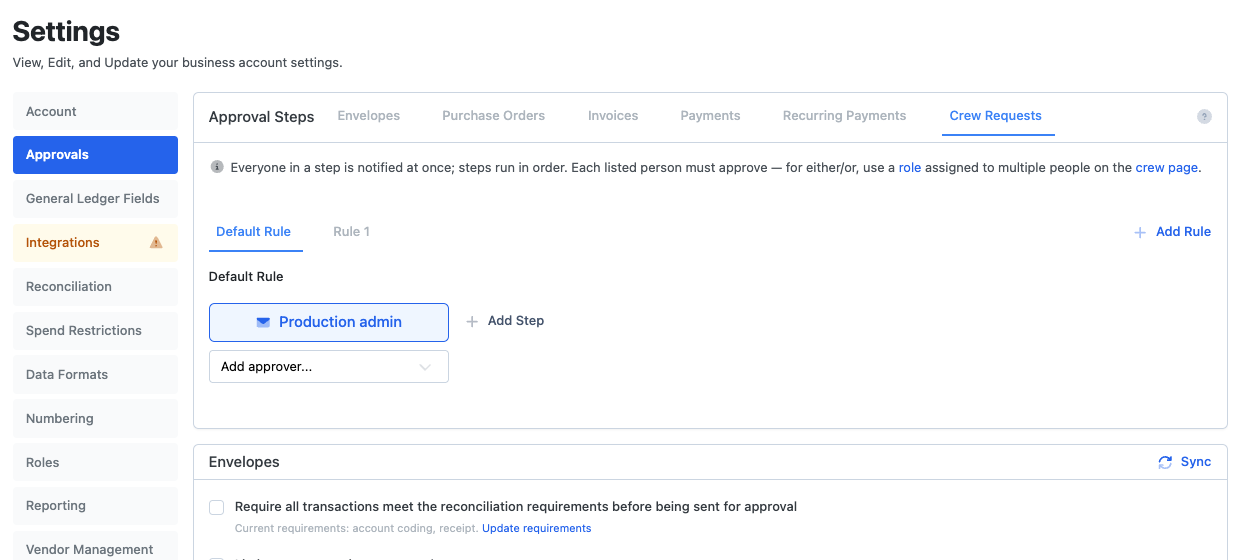
Task: Select the Default Rule tab
Action: (253, 232)
